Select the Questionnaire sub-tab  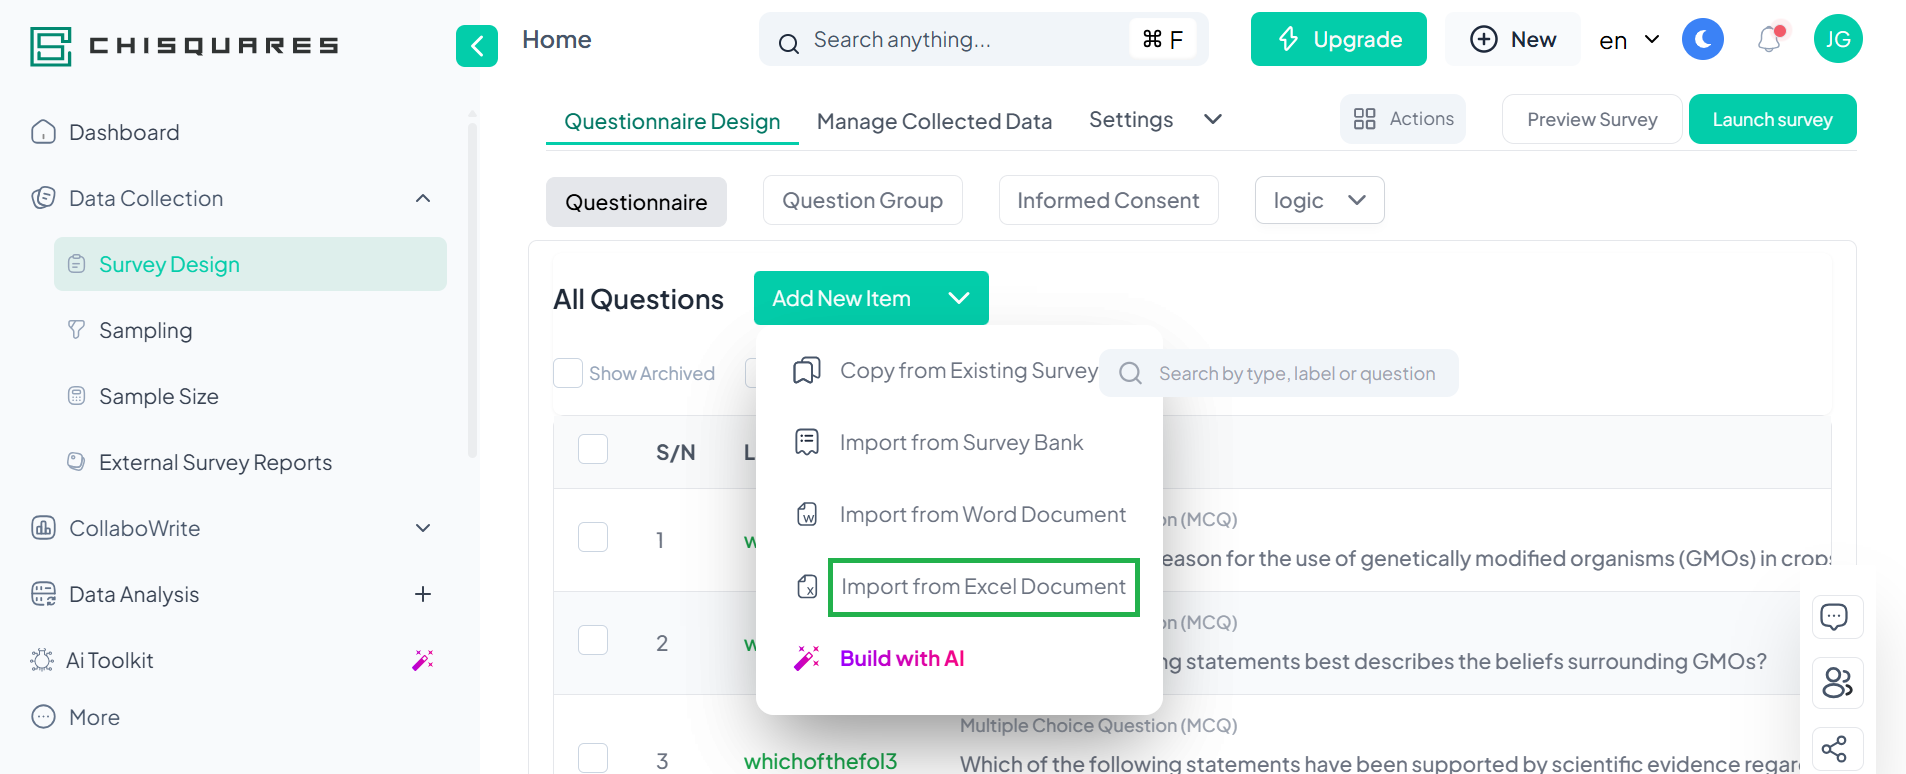click(636, 202)
